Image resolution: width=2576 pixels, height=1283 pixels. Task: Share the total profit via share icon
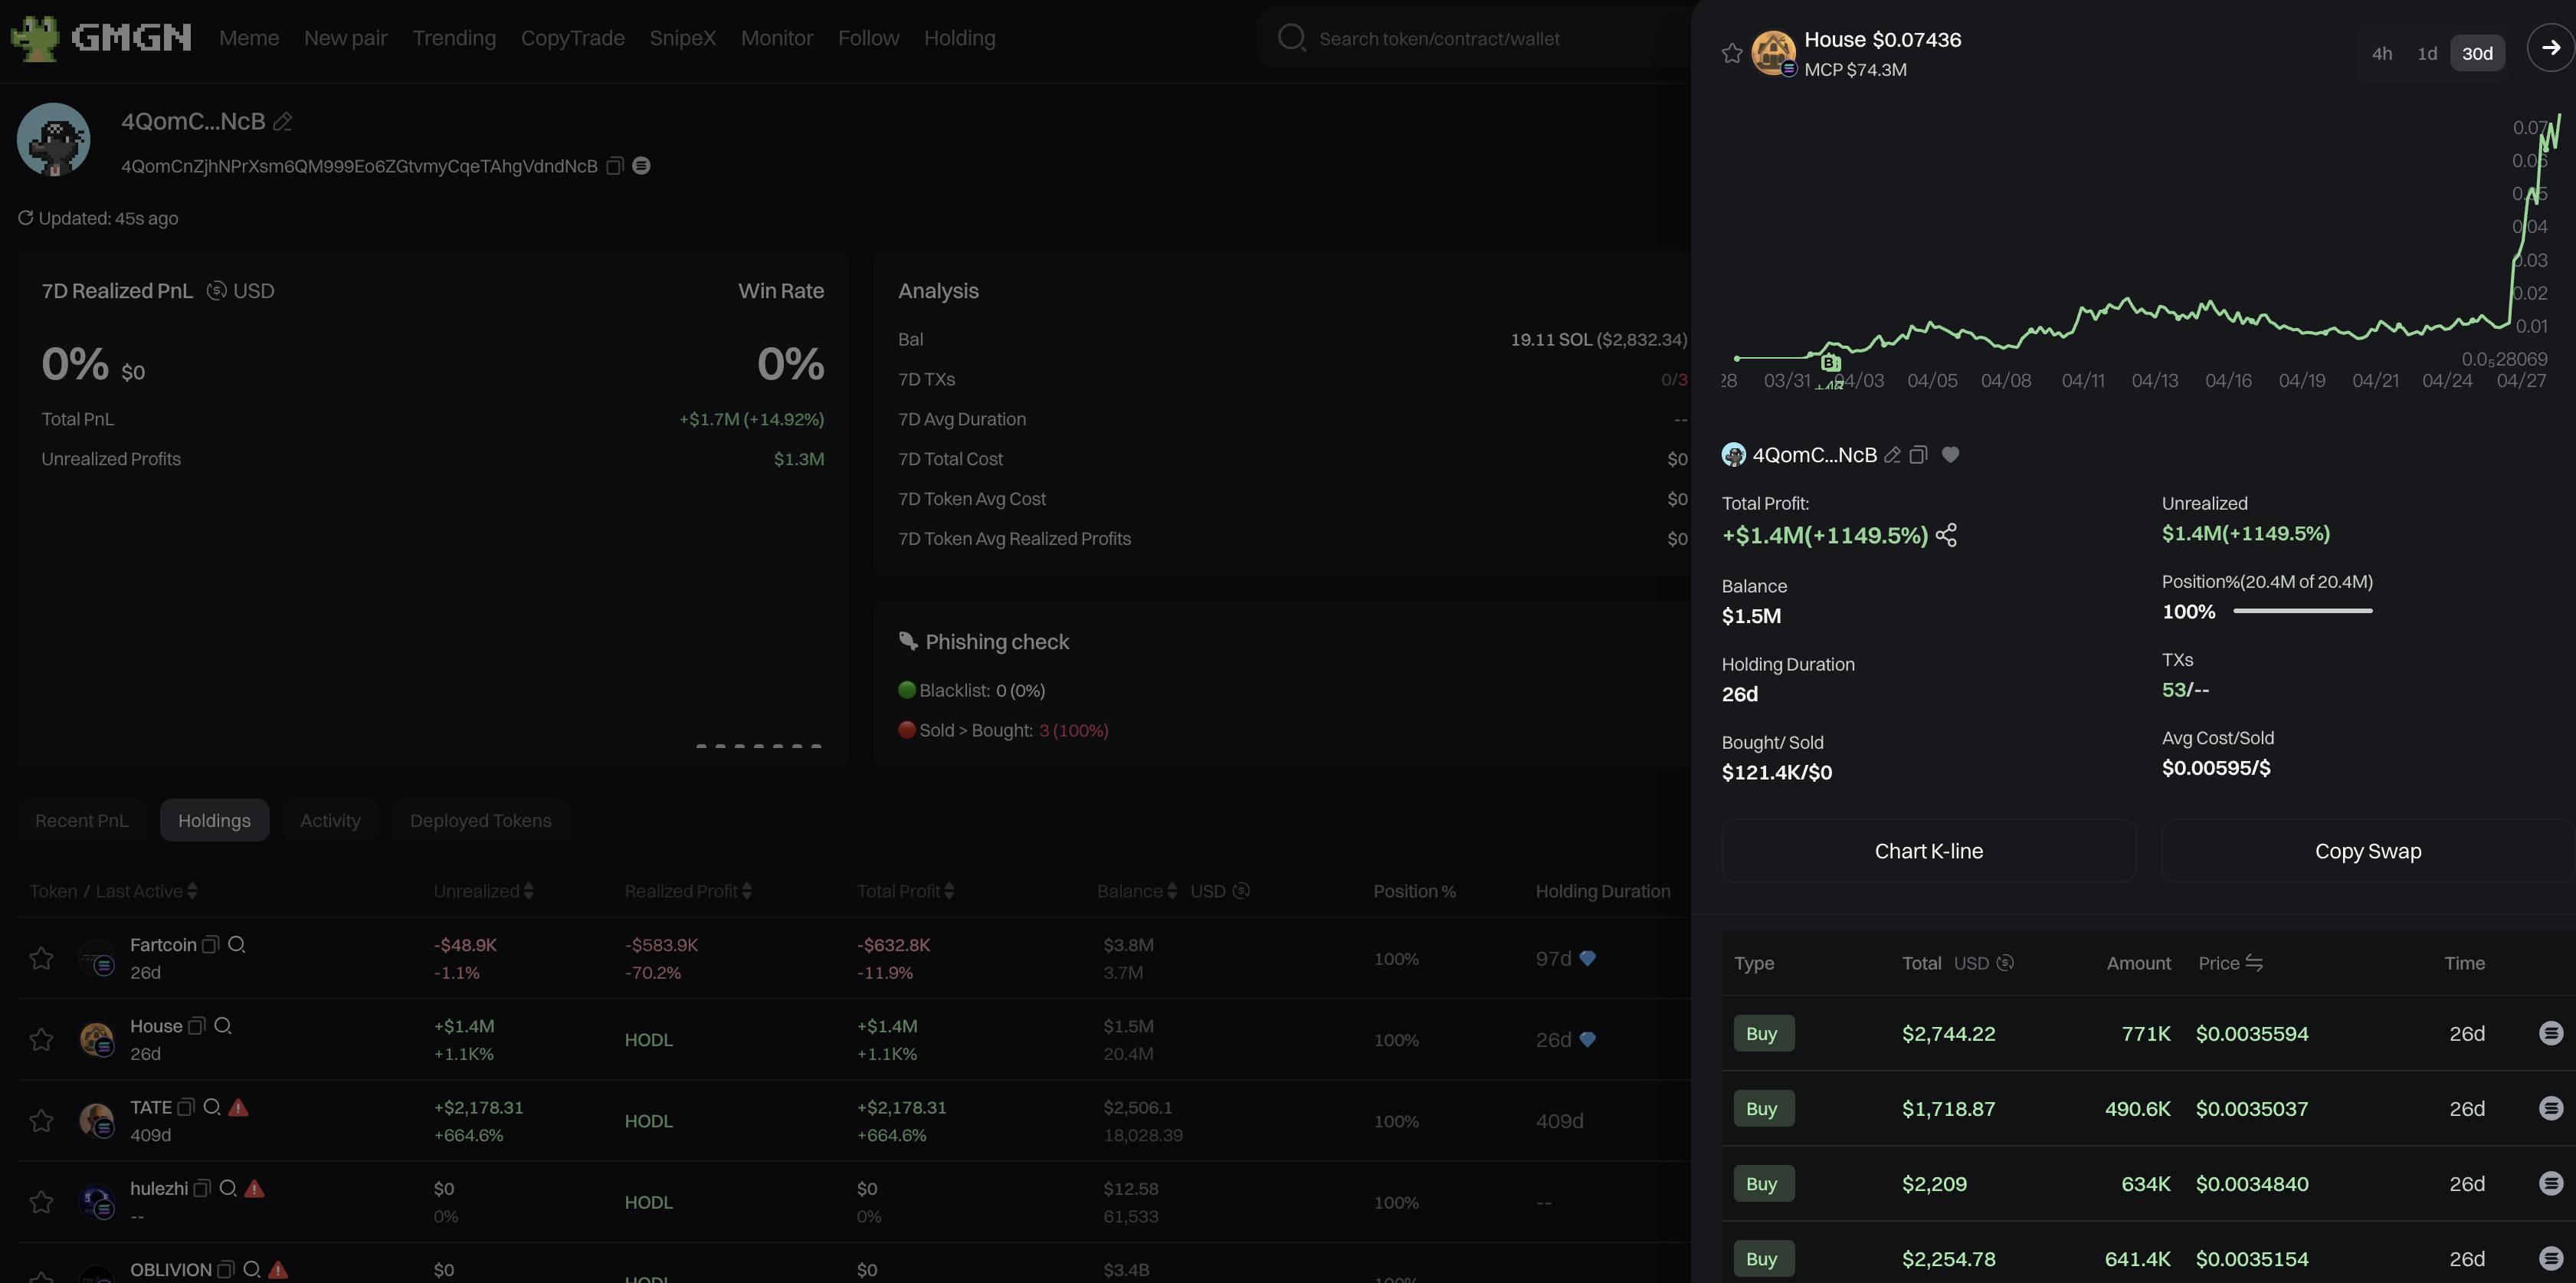pyautogui.click(x=1946, y=535)
